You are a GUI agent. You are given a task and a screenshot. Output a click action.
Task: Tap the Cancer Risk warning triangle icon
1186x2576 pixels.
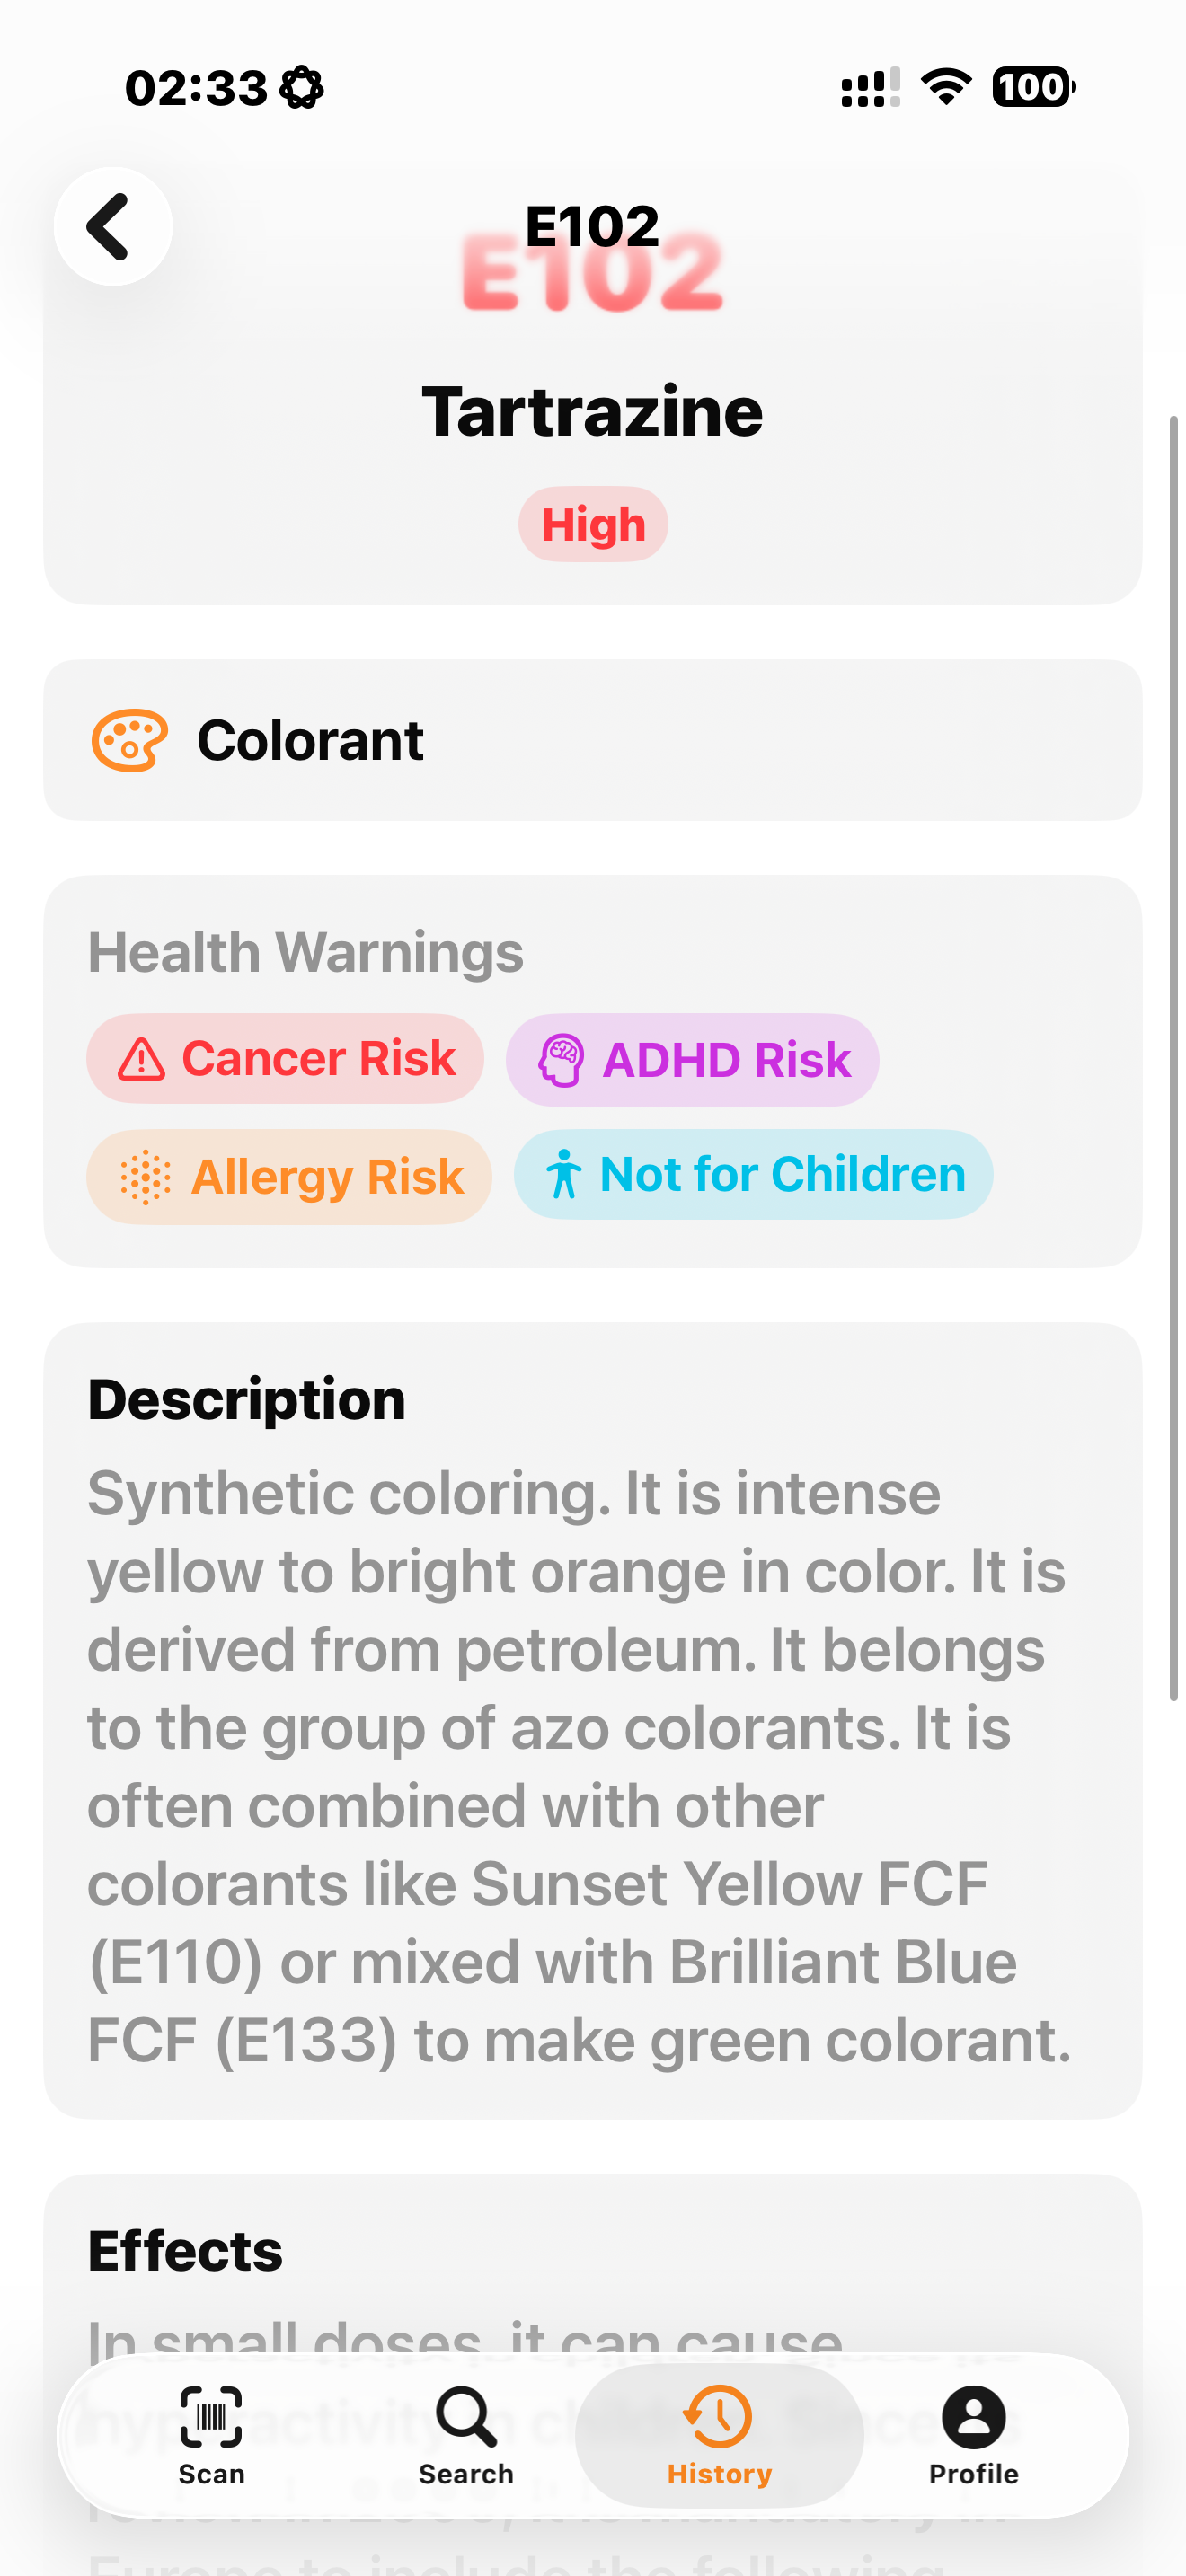point(141,1059)
